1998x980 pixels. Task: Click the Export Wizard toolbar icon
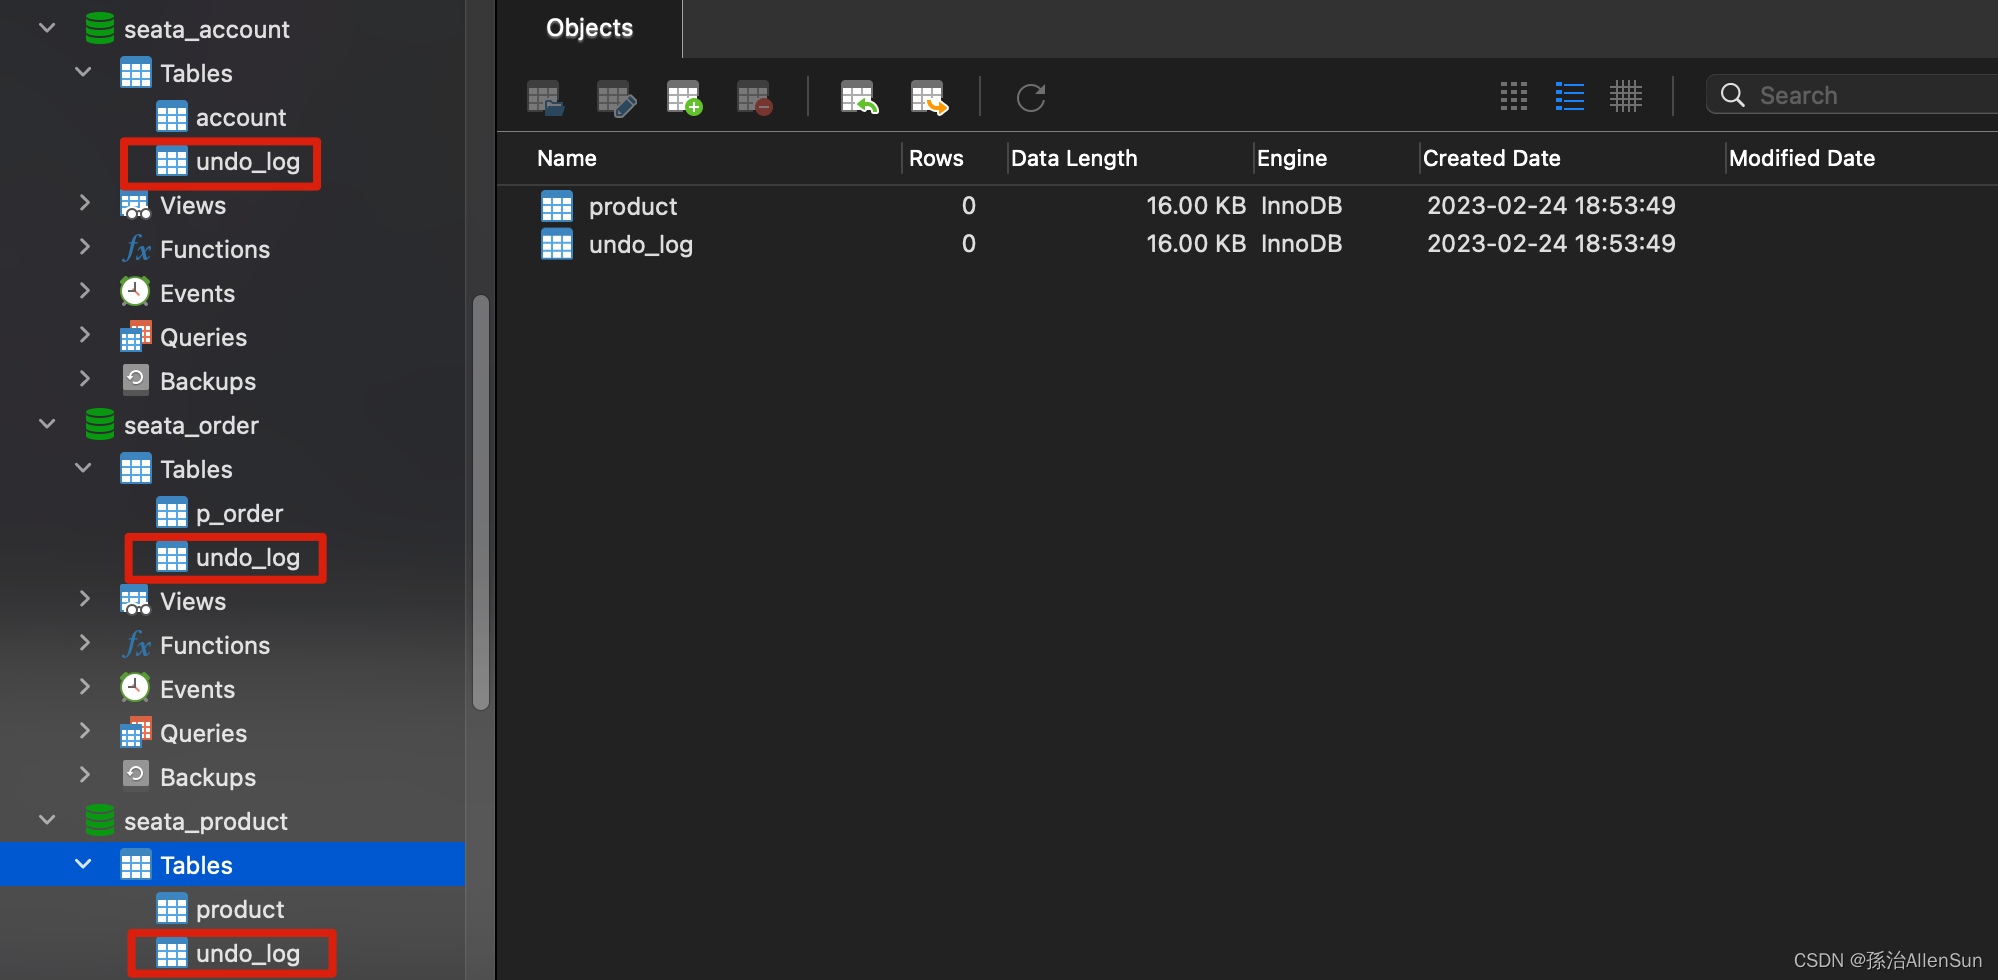point(929,98)
